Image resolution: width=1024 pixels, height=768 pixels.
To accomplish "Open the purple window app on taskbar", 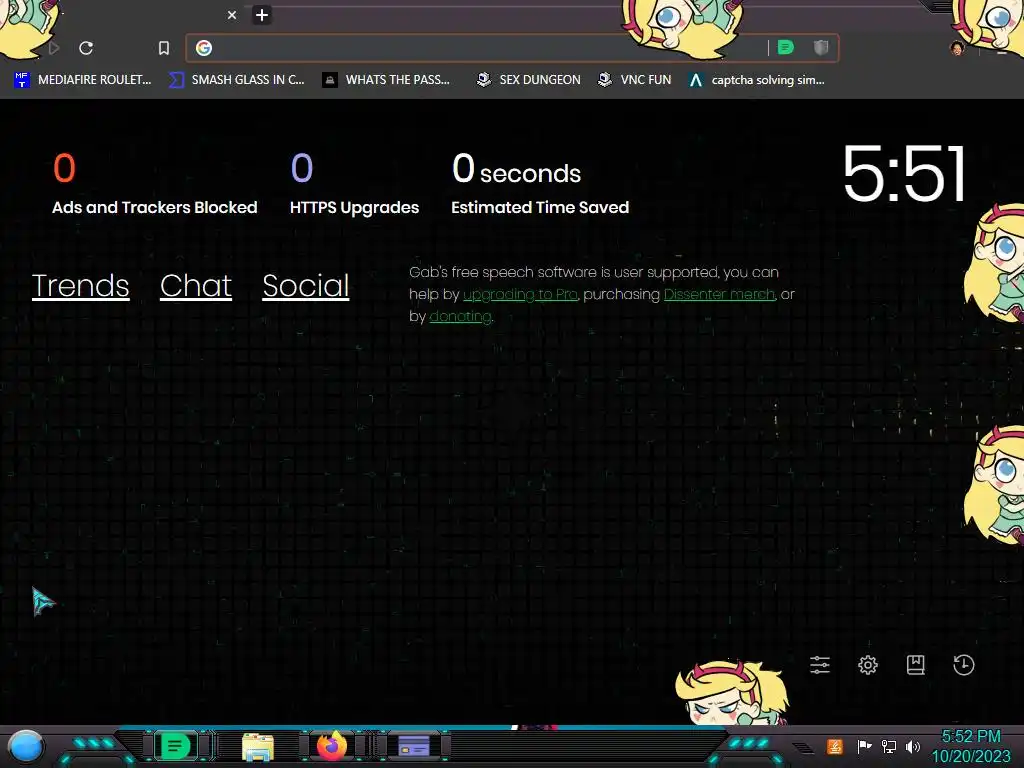I will click(414, 746).
